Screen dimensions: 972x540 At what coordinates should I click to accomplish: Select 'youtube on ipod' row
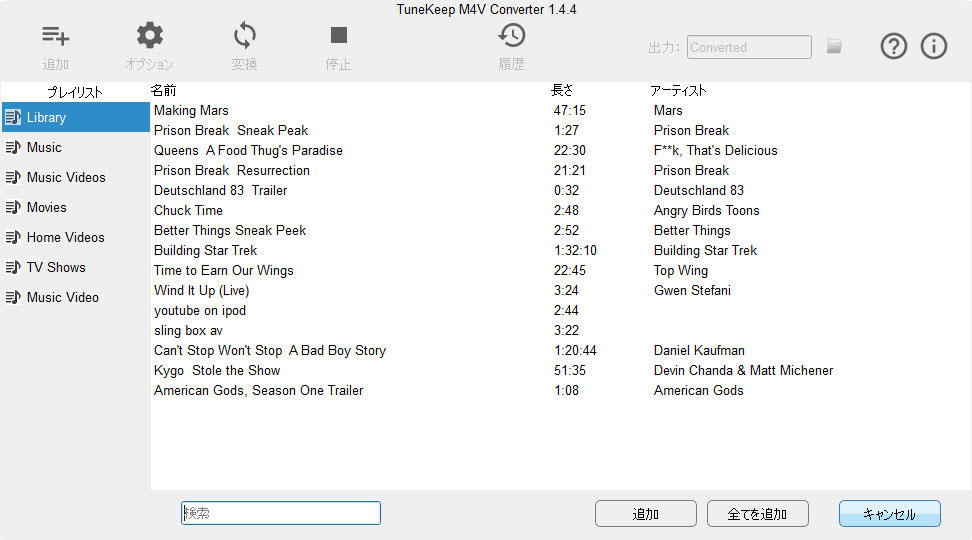560,311
